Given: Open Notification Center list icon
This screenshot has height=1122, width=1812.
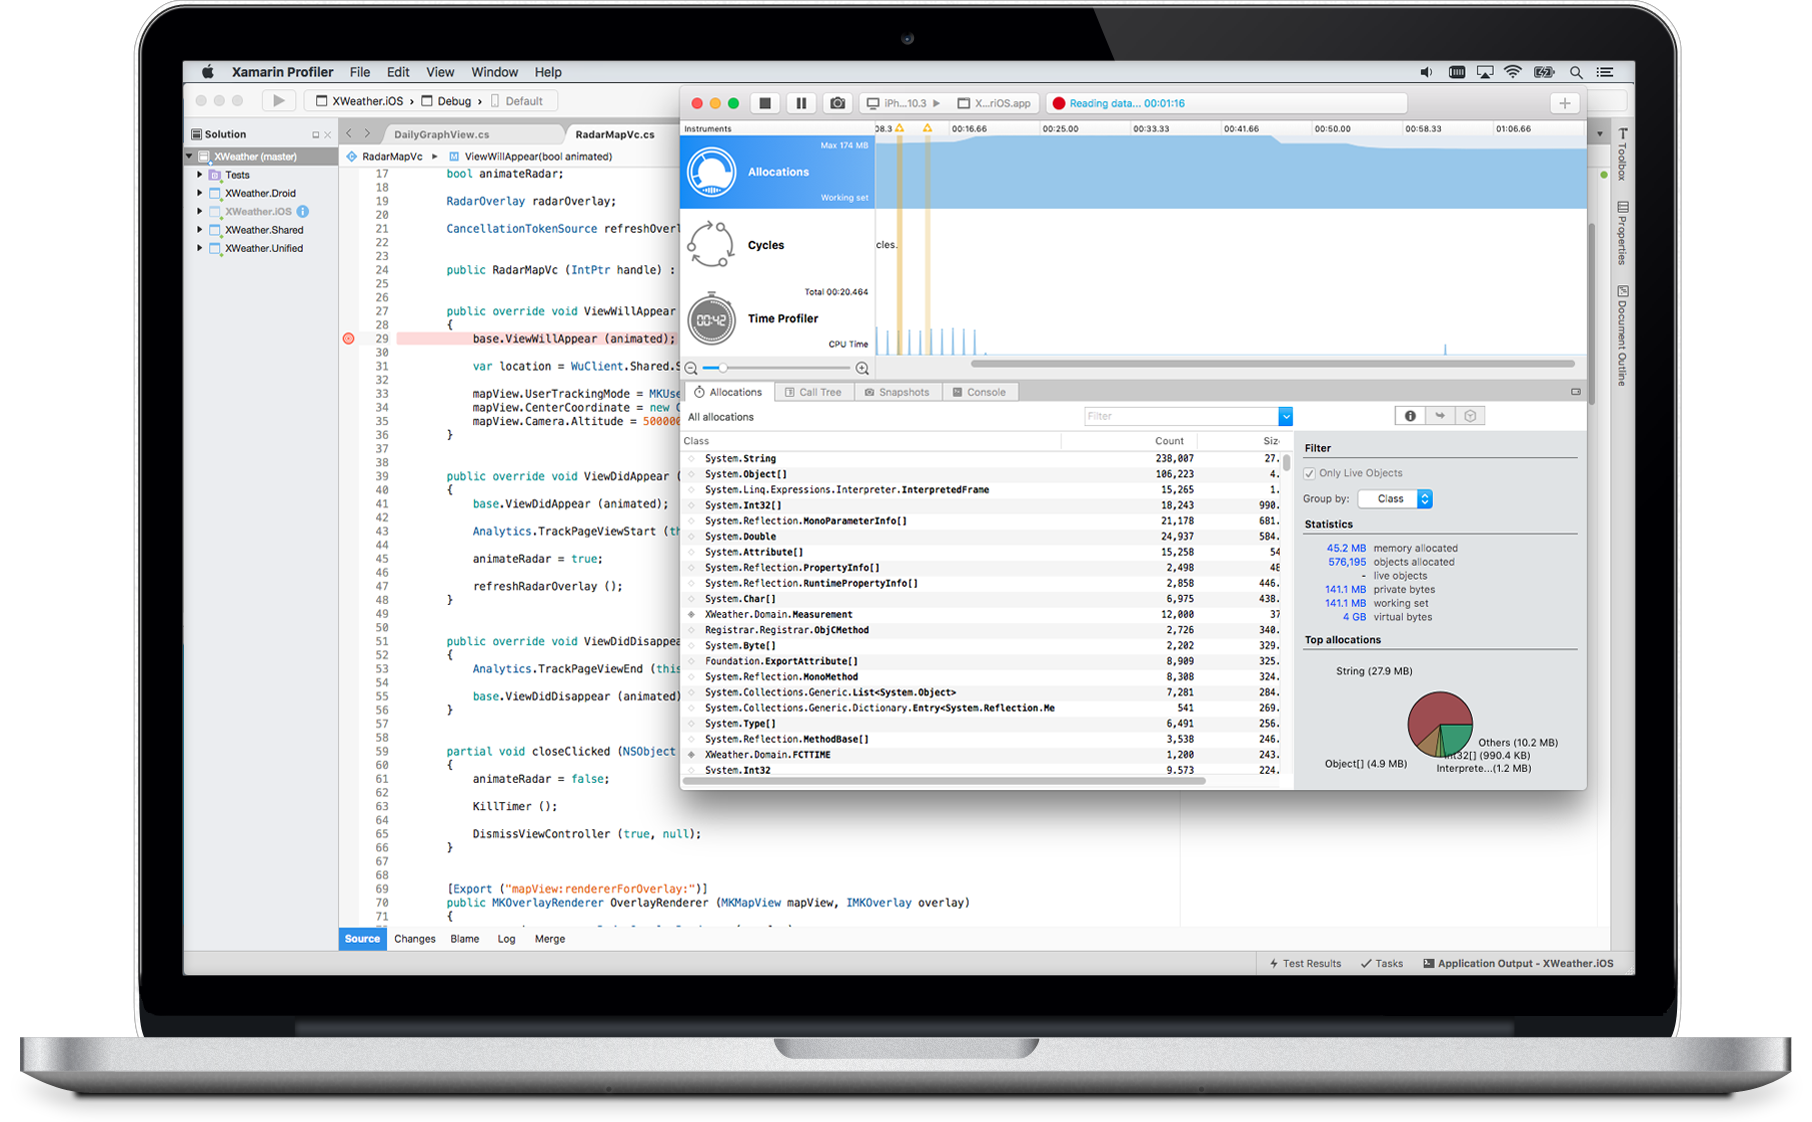Looking at the screenshot, I should coord(1605,72).
